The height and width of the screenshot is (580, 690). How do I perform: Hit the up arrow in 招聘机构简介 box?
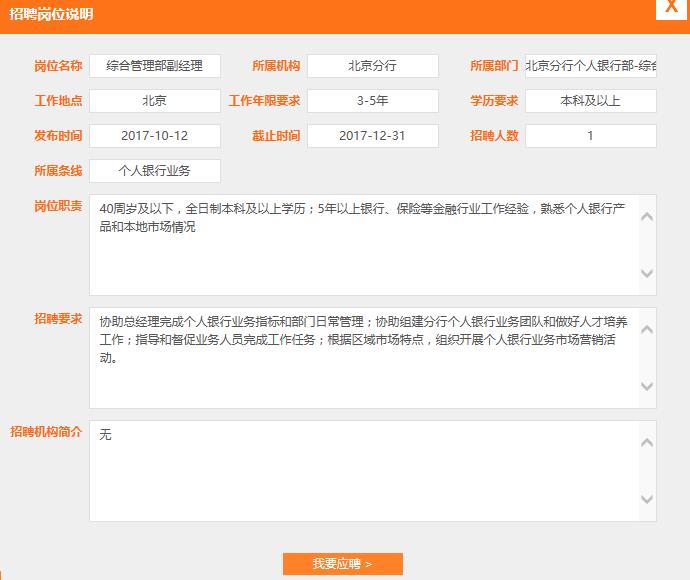tap(647, 442)
